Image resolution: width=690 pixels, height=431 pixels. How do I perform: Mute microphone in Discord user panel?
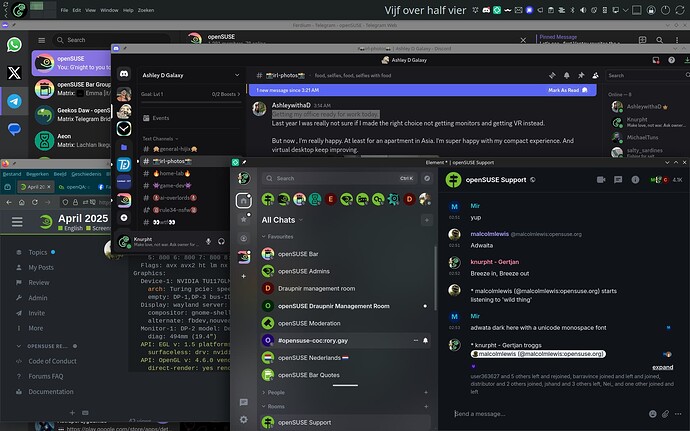[x=206, y=241]
